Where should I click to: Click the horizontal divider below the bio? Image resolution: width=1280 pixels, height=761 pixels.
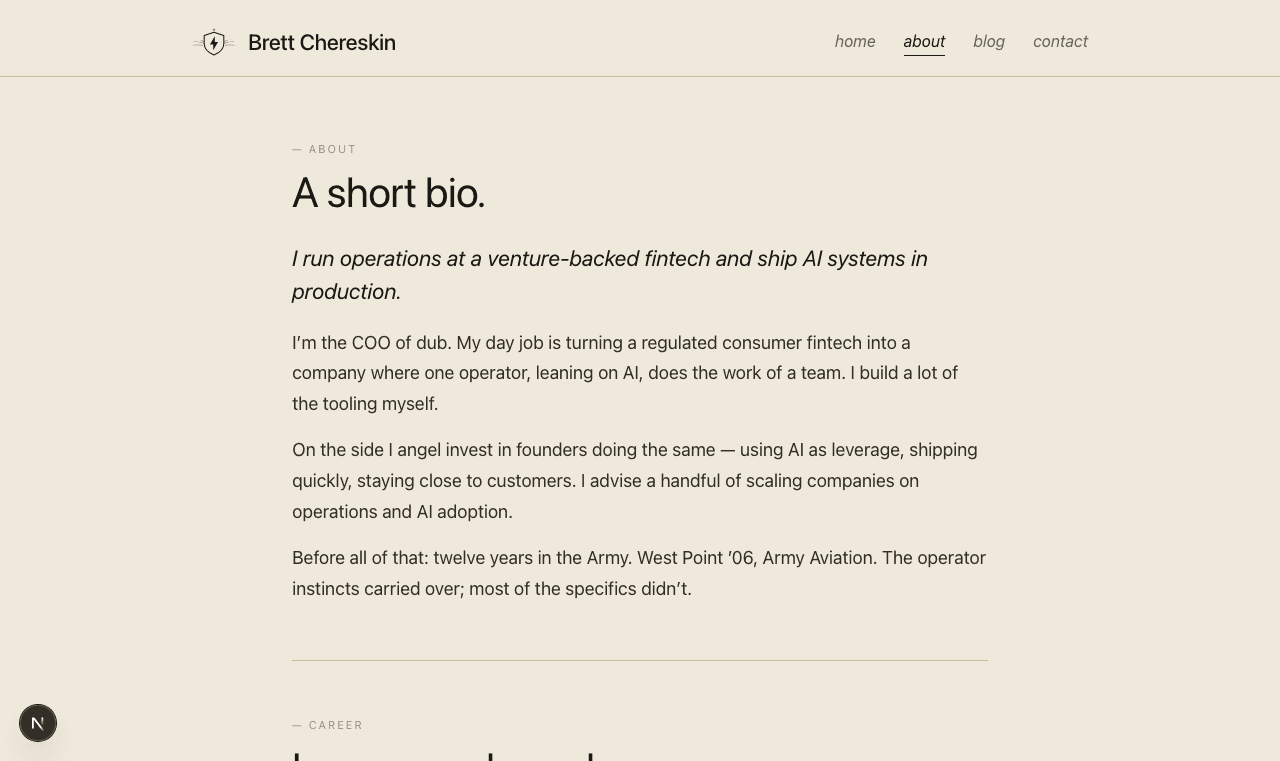click(x=640, y=661)
